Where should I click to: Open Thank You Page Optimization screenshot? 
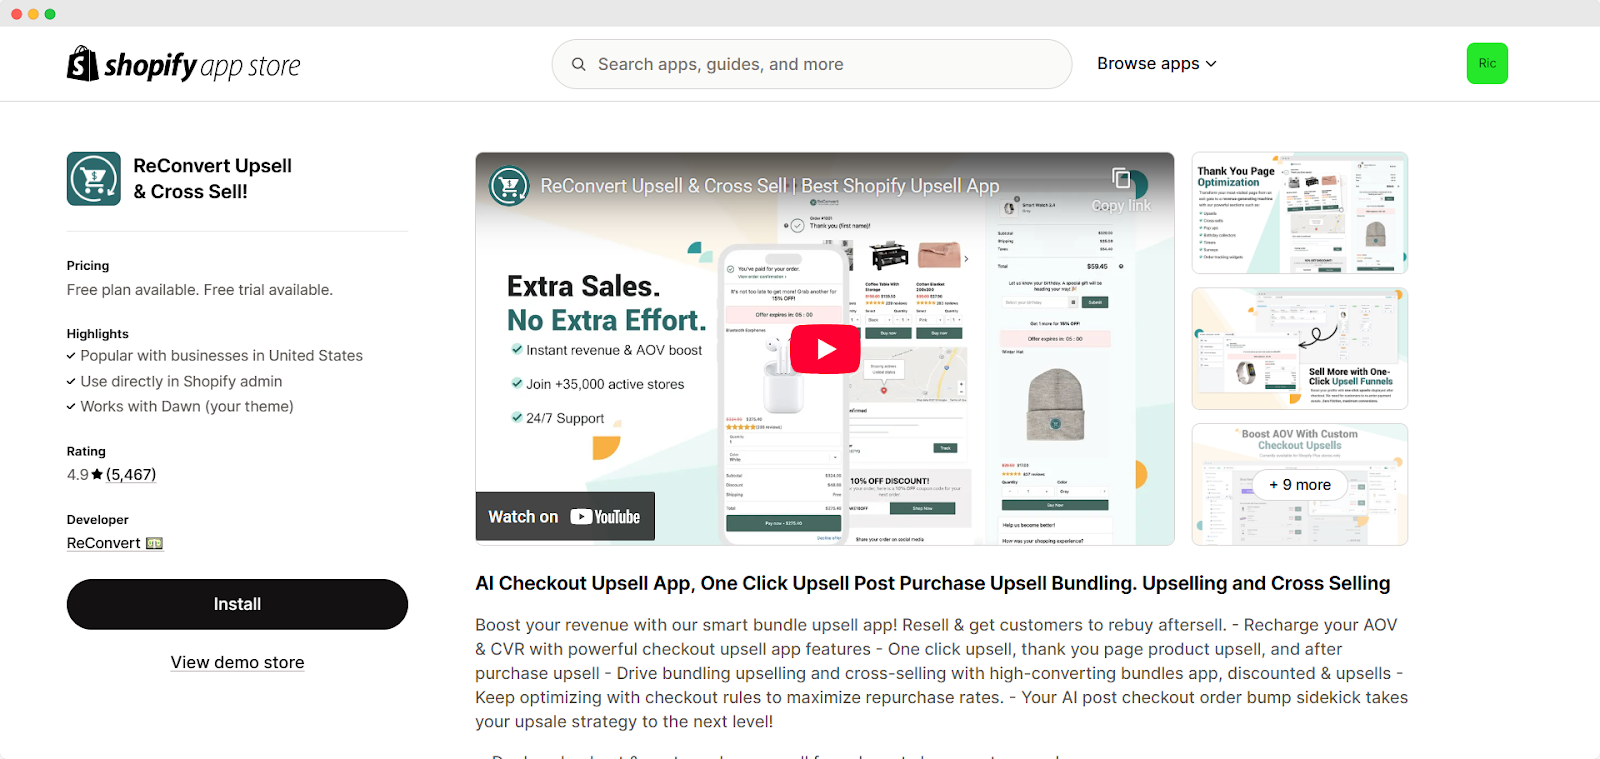[1300, 213]
